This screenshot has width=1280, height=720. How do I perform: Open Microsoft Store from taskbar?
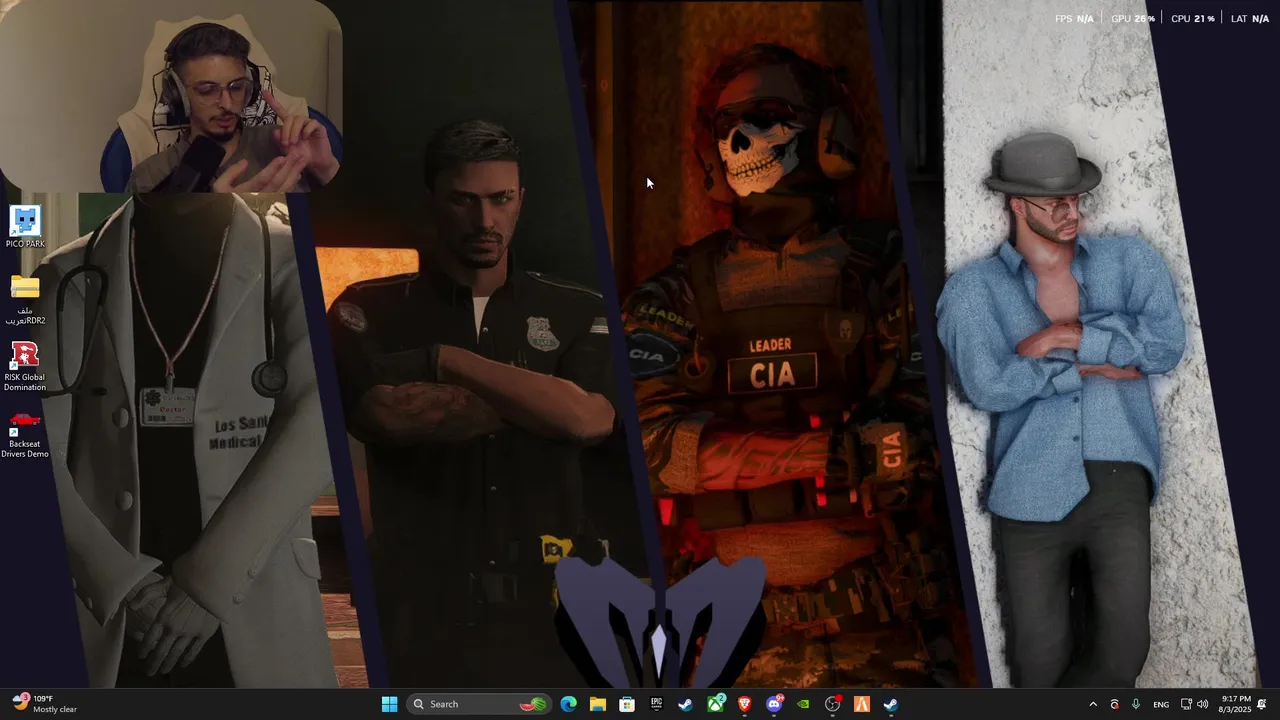pyautogui.click(x=627, y=704)
